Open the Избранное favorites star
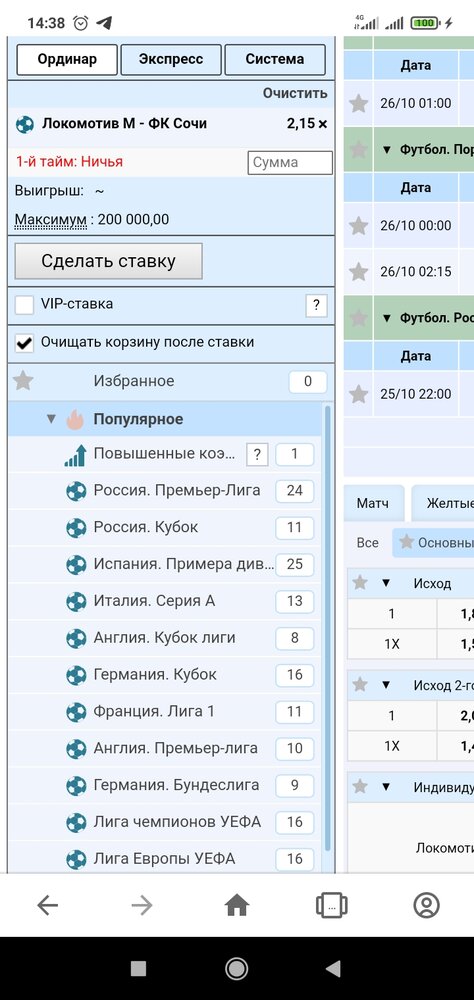 [23, 381]
